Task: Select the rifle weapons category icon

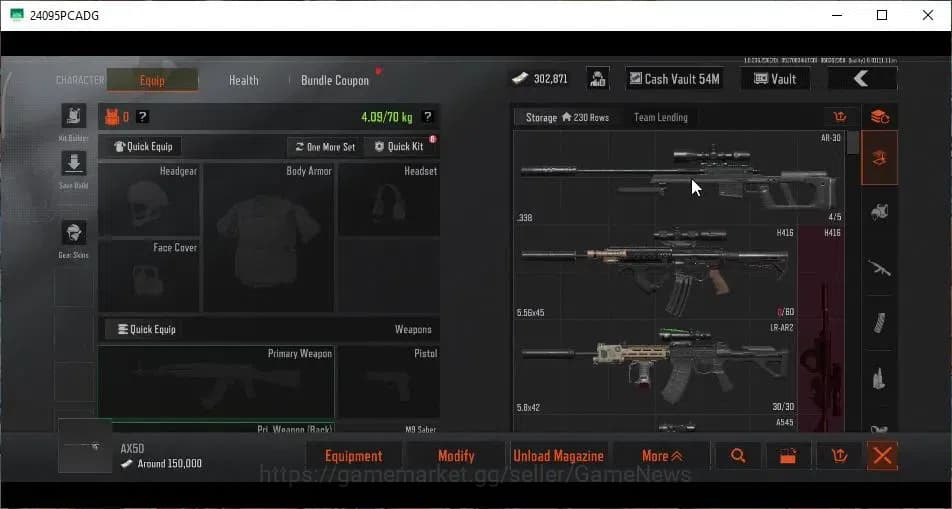Action: 880,268
